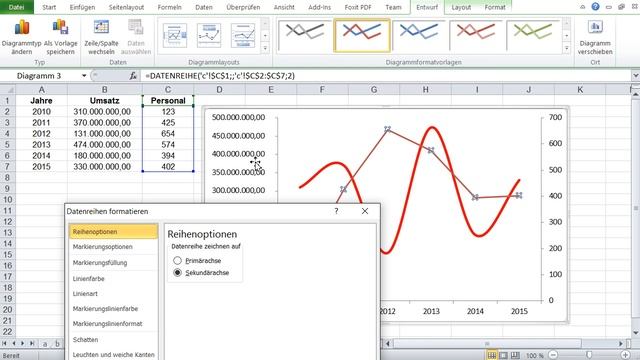Expand chart styles gallery more button
The width and height of the screenshot is (640, 360).
567,49
